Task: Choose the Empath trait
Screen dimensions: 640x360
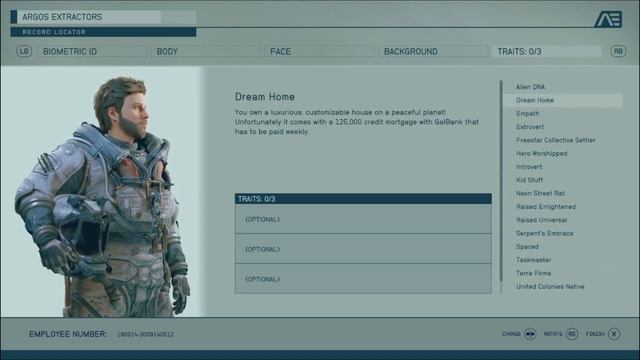Action: click(527, 113)
